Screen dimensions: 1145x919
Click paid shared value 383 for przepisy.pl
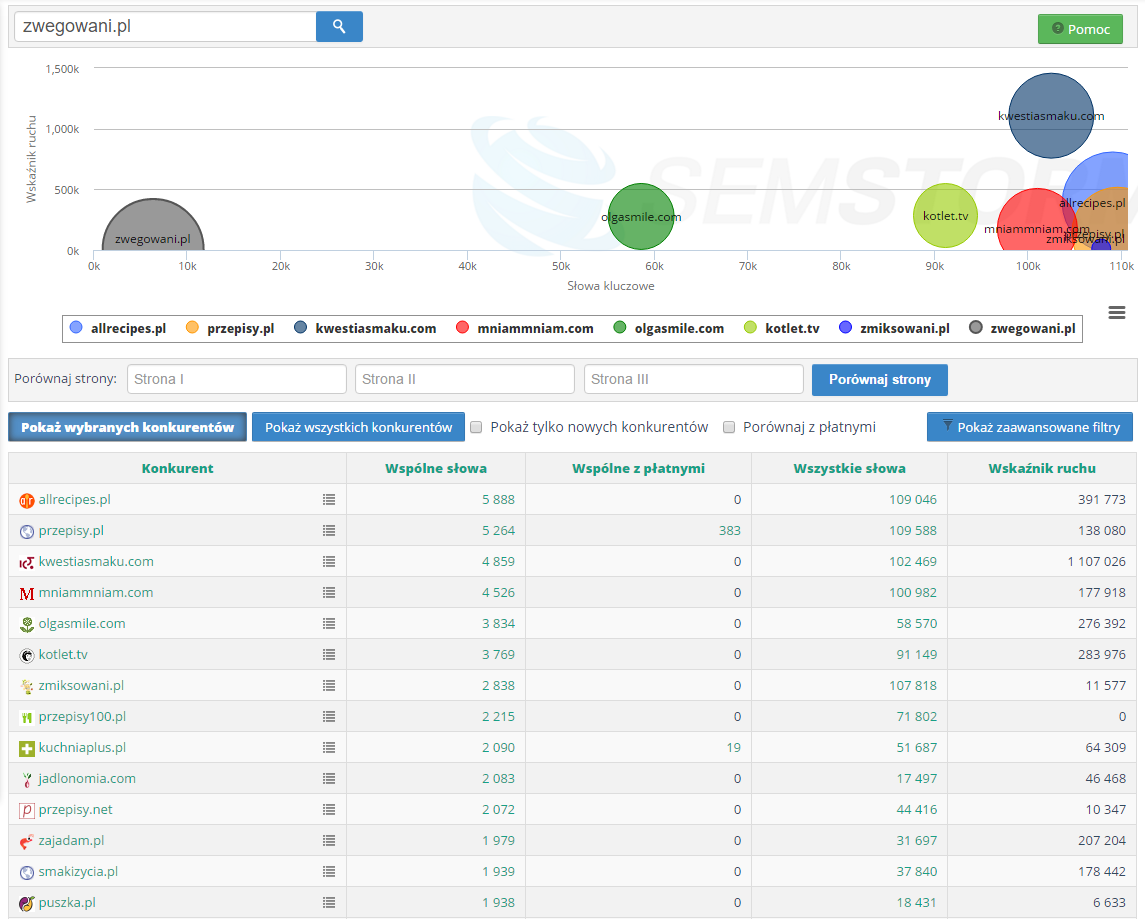coord(729,531)
